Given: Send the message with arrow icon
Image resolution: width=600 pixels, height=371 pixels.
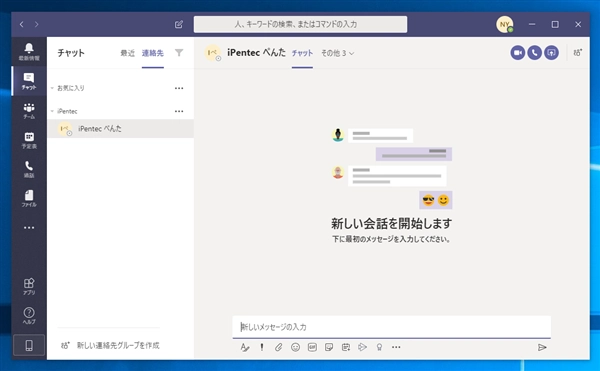Looking at the screenshot, I should coord(542,347).
